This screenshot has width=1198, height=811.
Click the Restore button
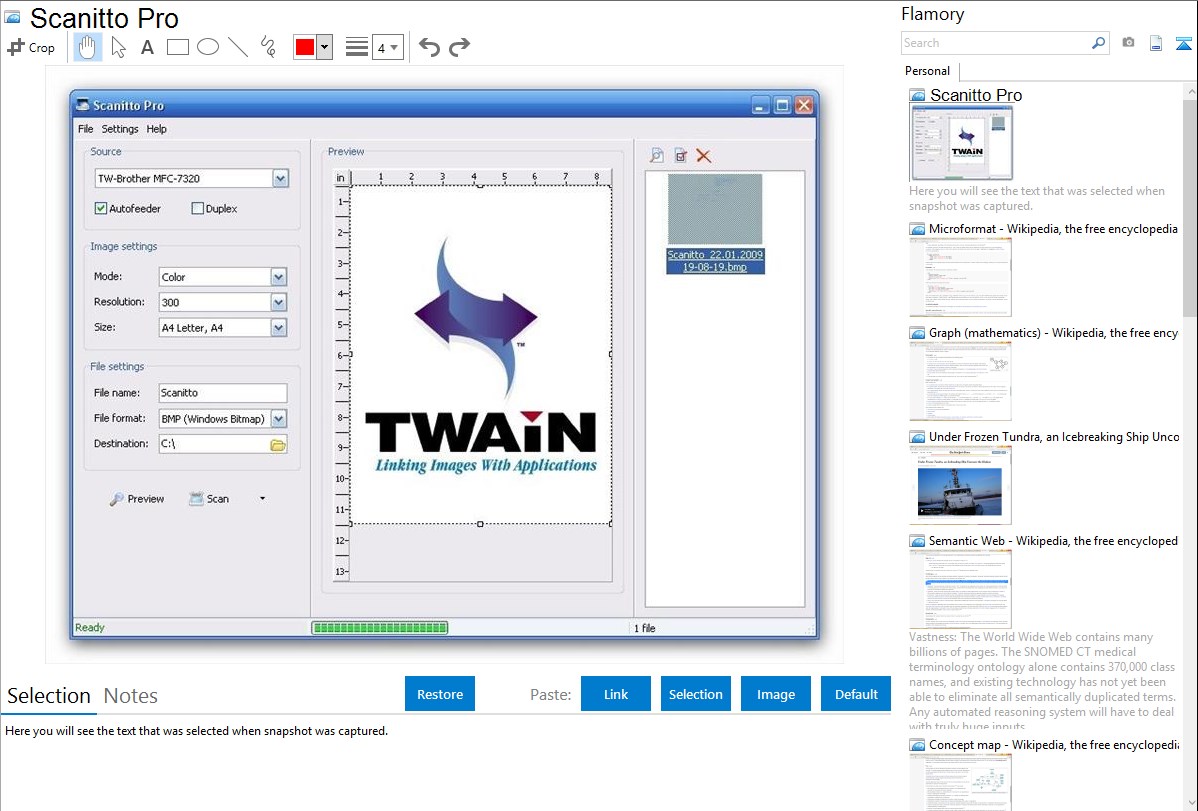tap(440, 693)
